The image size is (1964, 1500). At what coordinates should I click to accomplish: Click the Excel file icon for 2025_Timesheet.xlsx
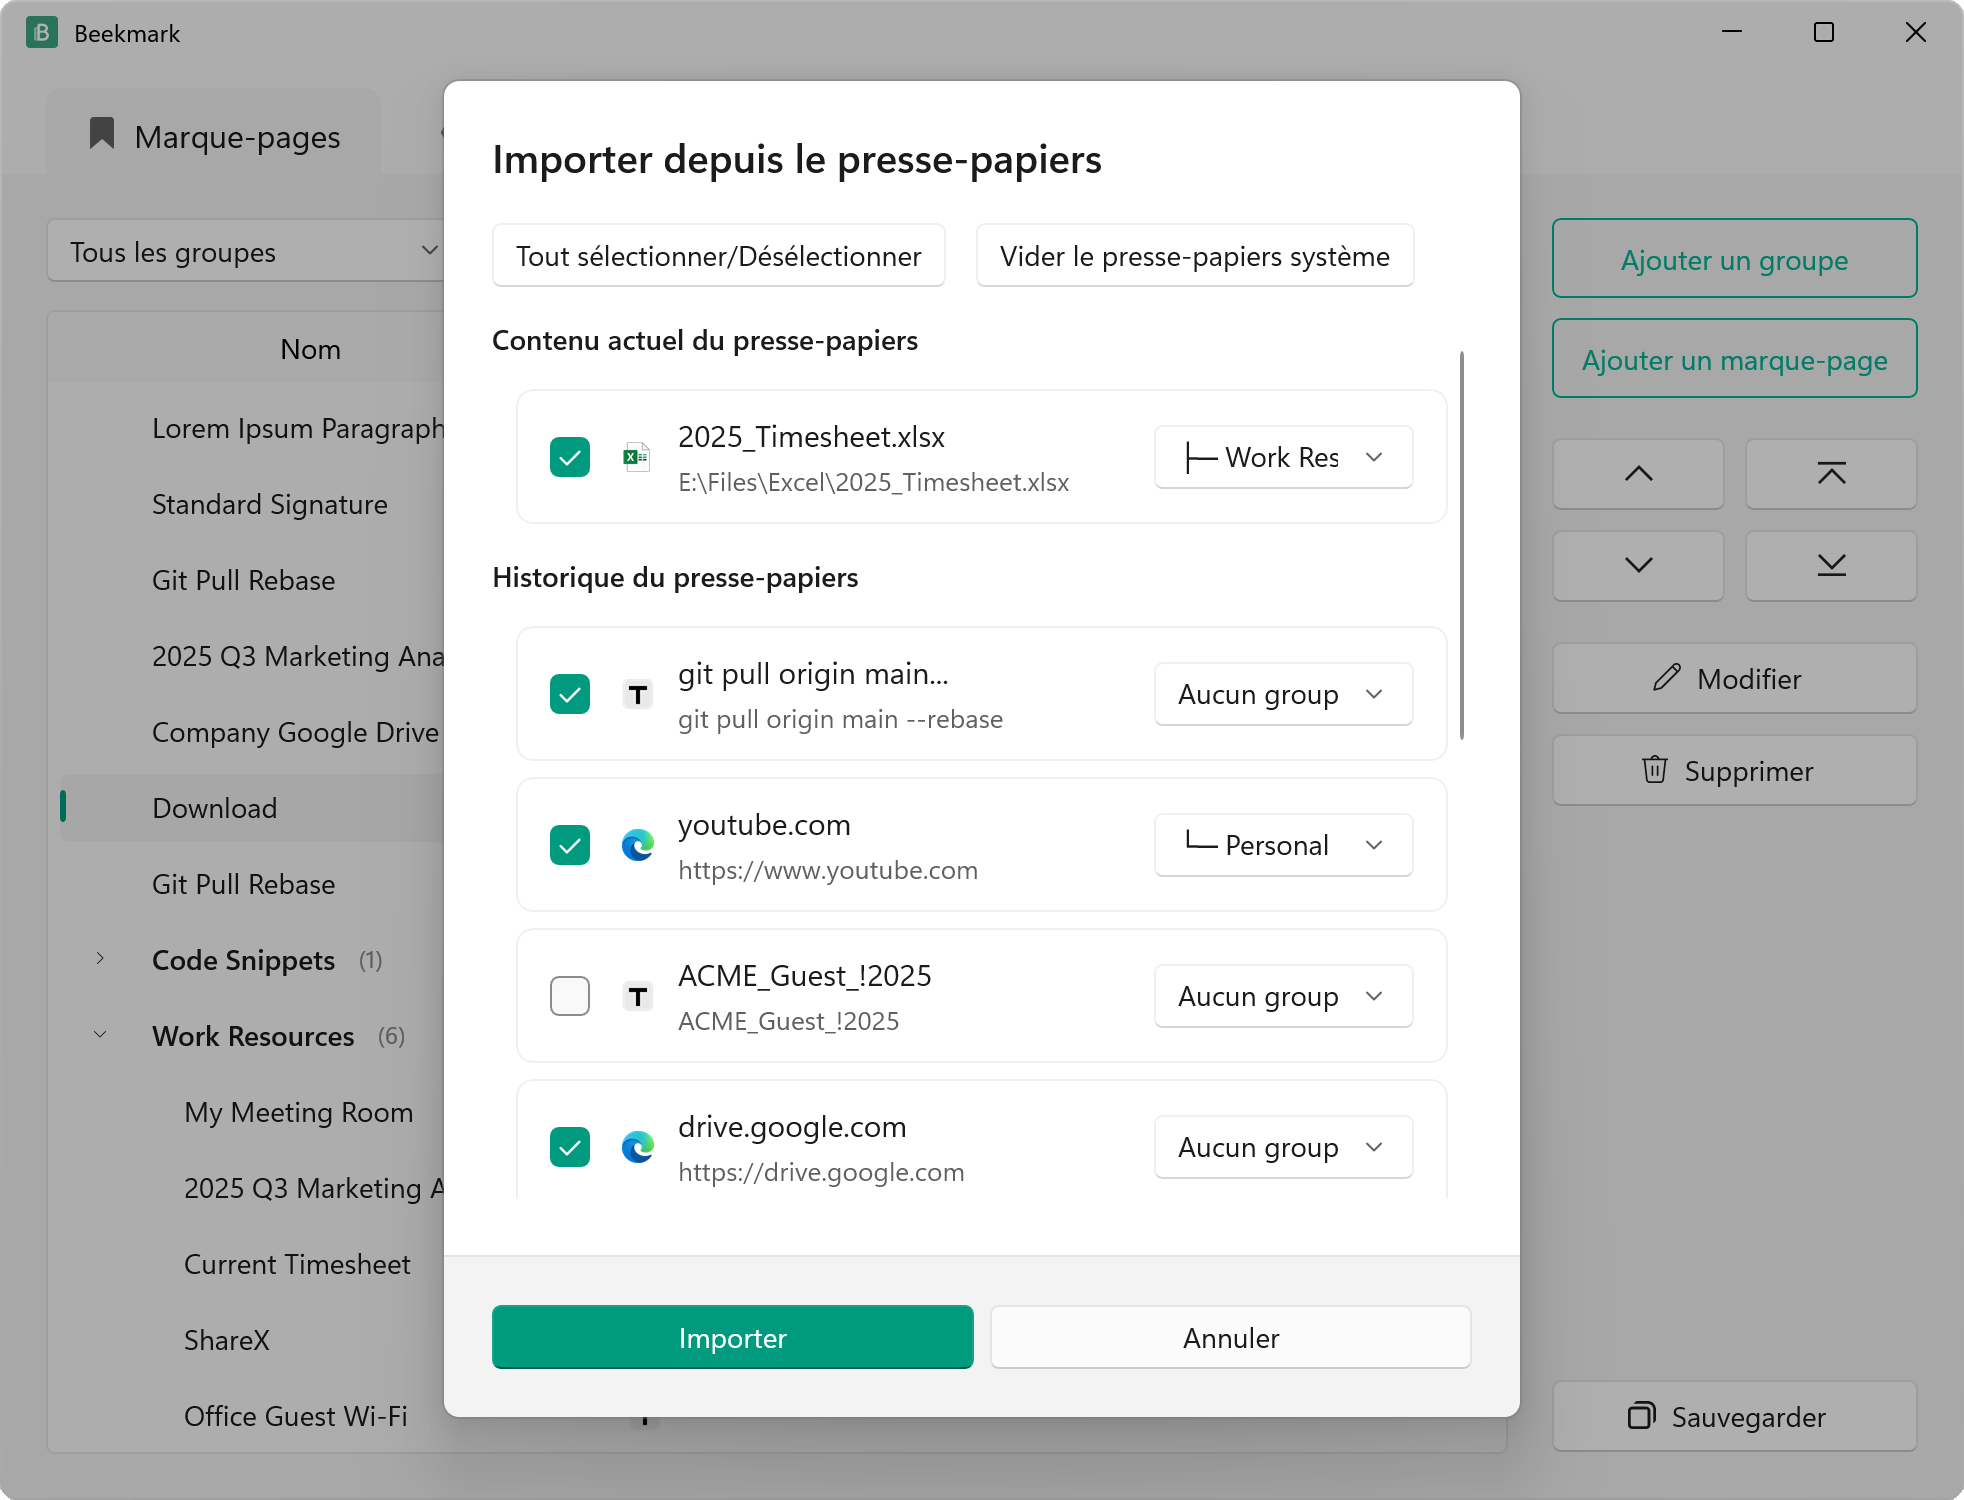(636, 457)
